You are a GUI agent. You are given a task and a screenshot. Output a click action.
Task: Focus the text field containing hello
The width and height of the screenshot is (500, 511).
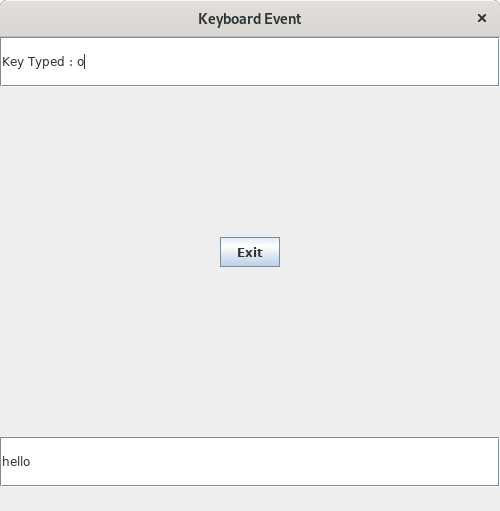pos(250,462)
